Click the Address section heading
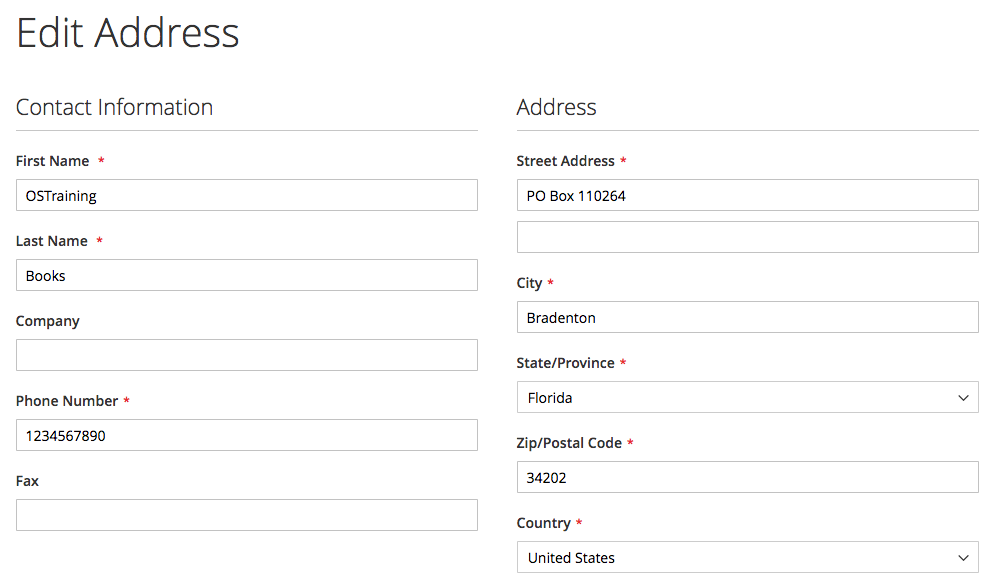The image size is (995, 586). pyautogui.click(x=556, y=107)
